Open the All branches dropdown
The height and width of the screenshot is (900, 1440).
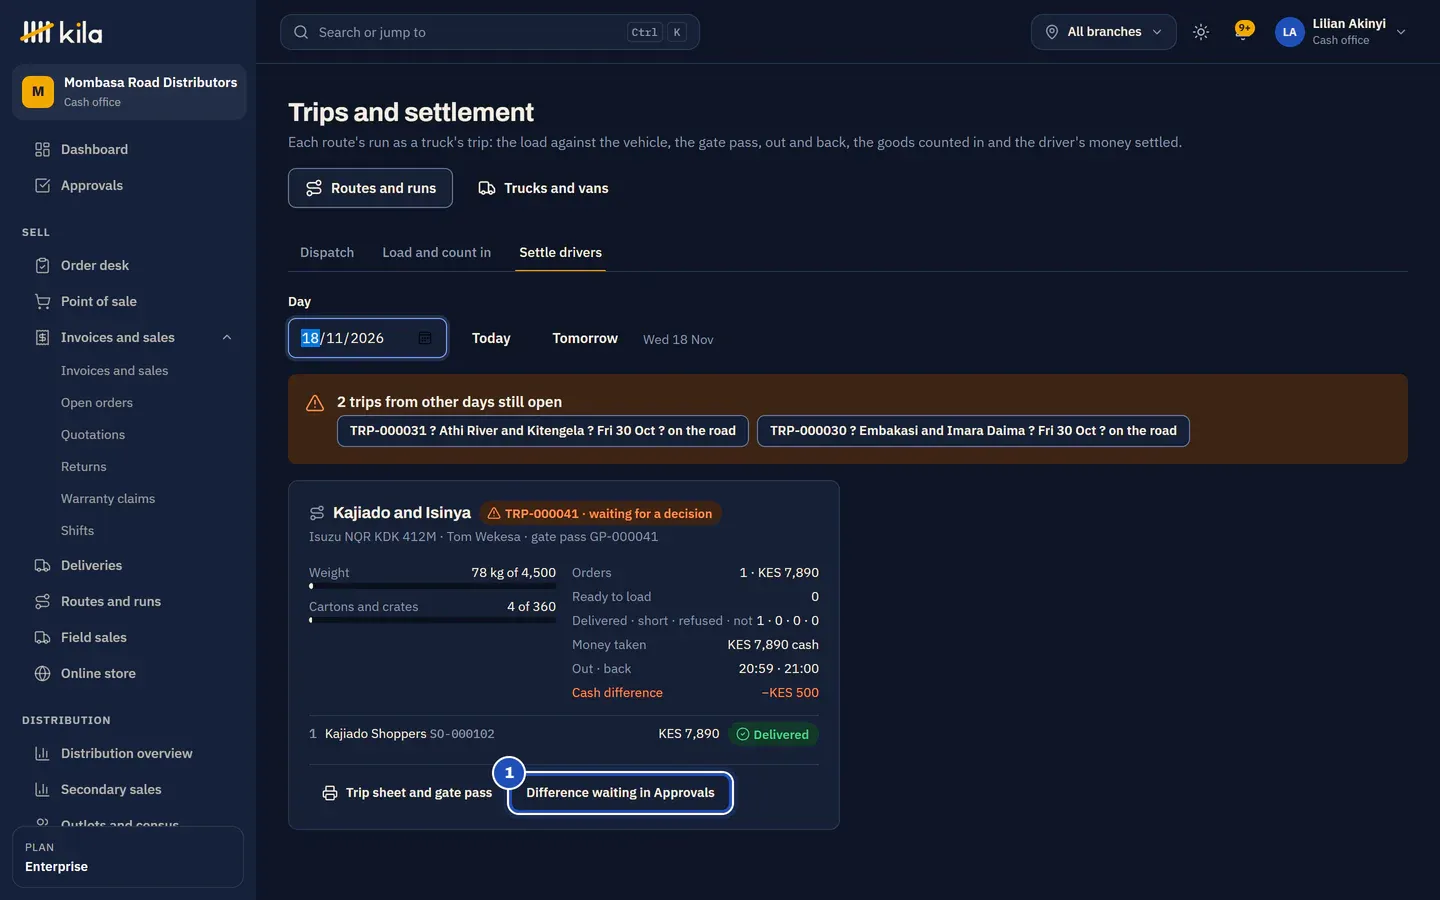1104,32
